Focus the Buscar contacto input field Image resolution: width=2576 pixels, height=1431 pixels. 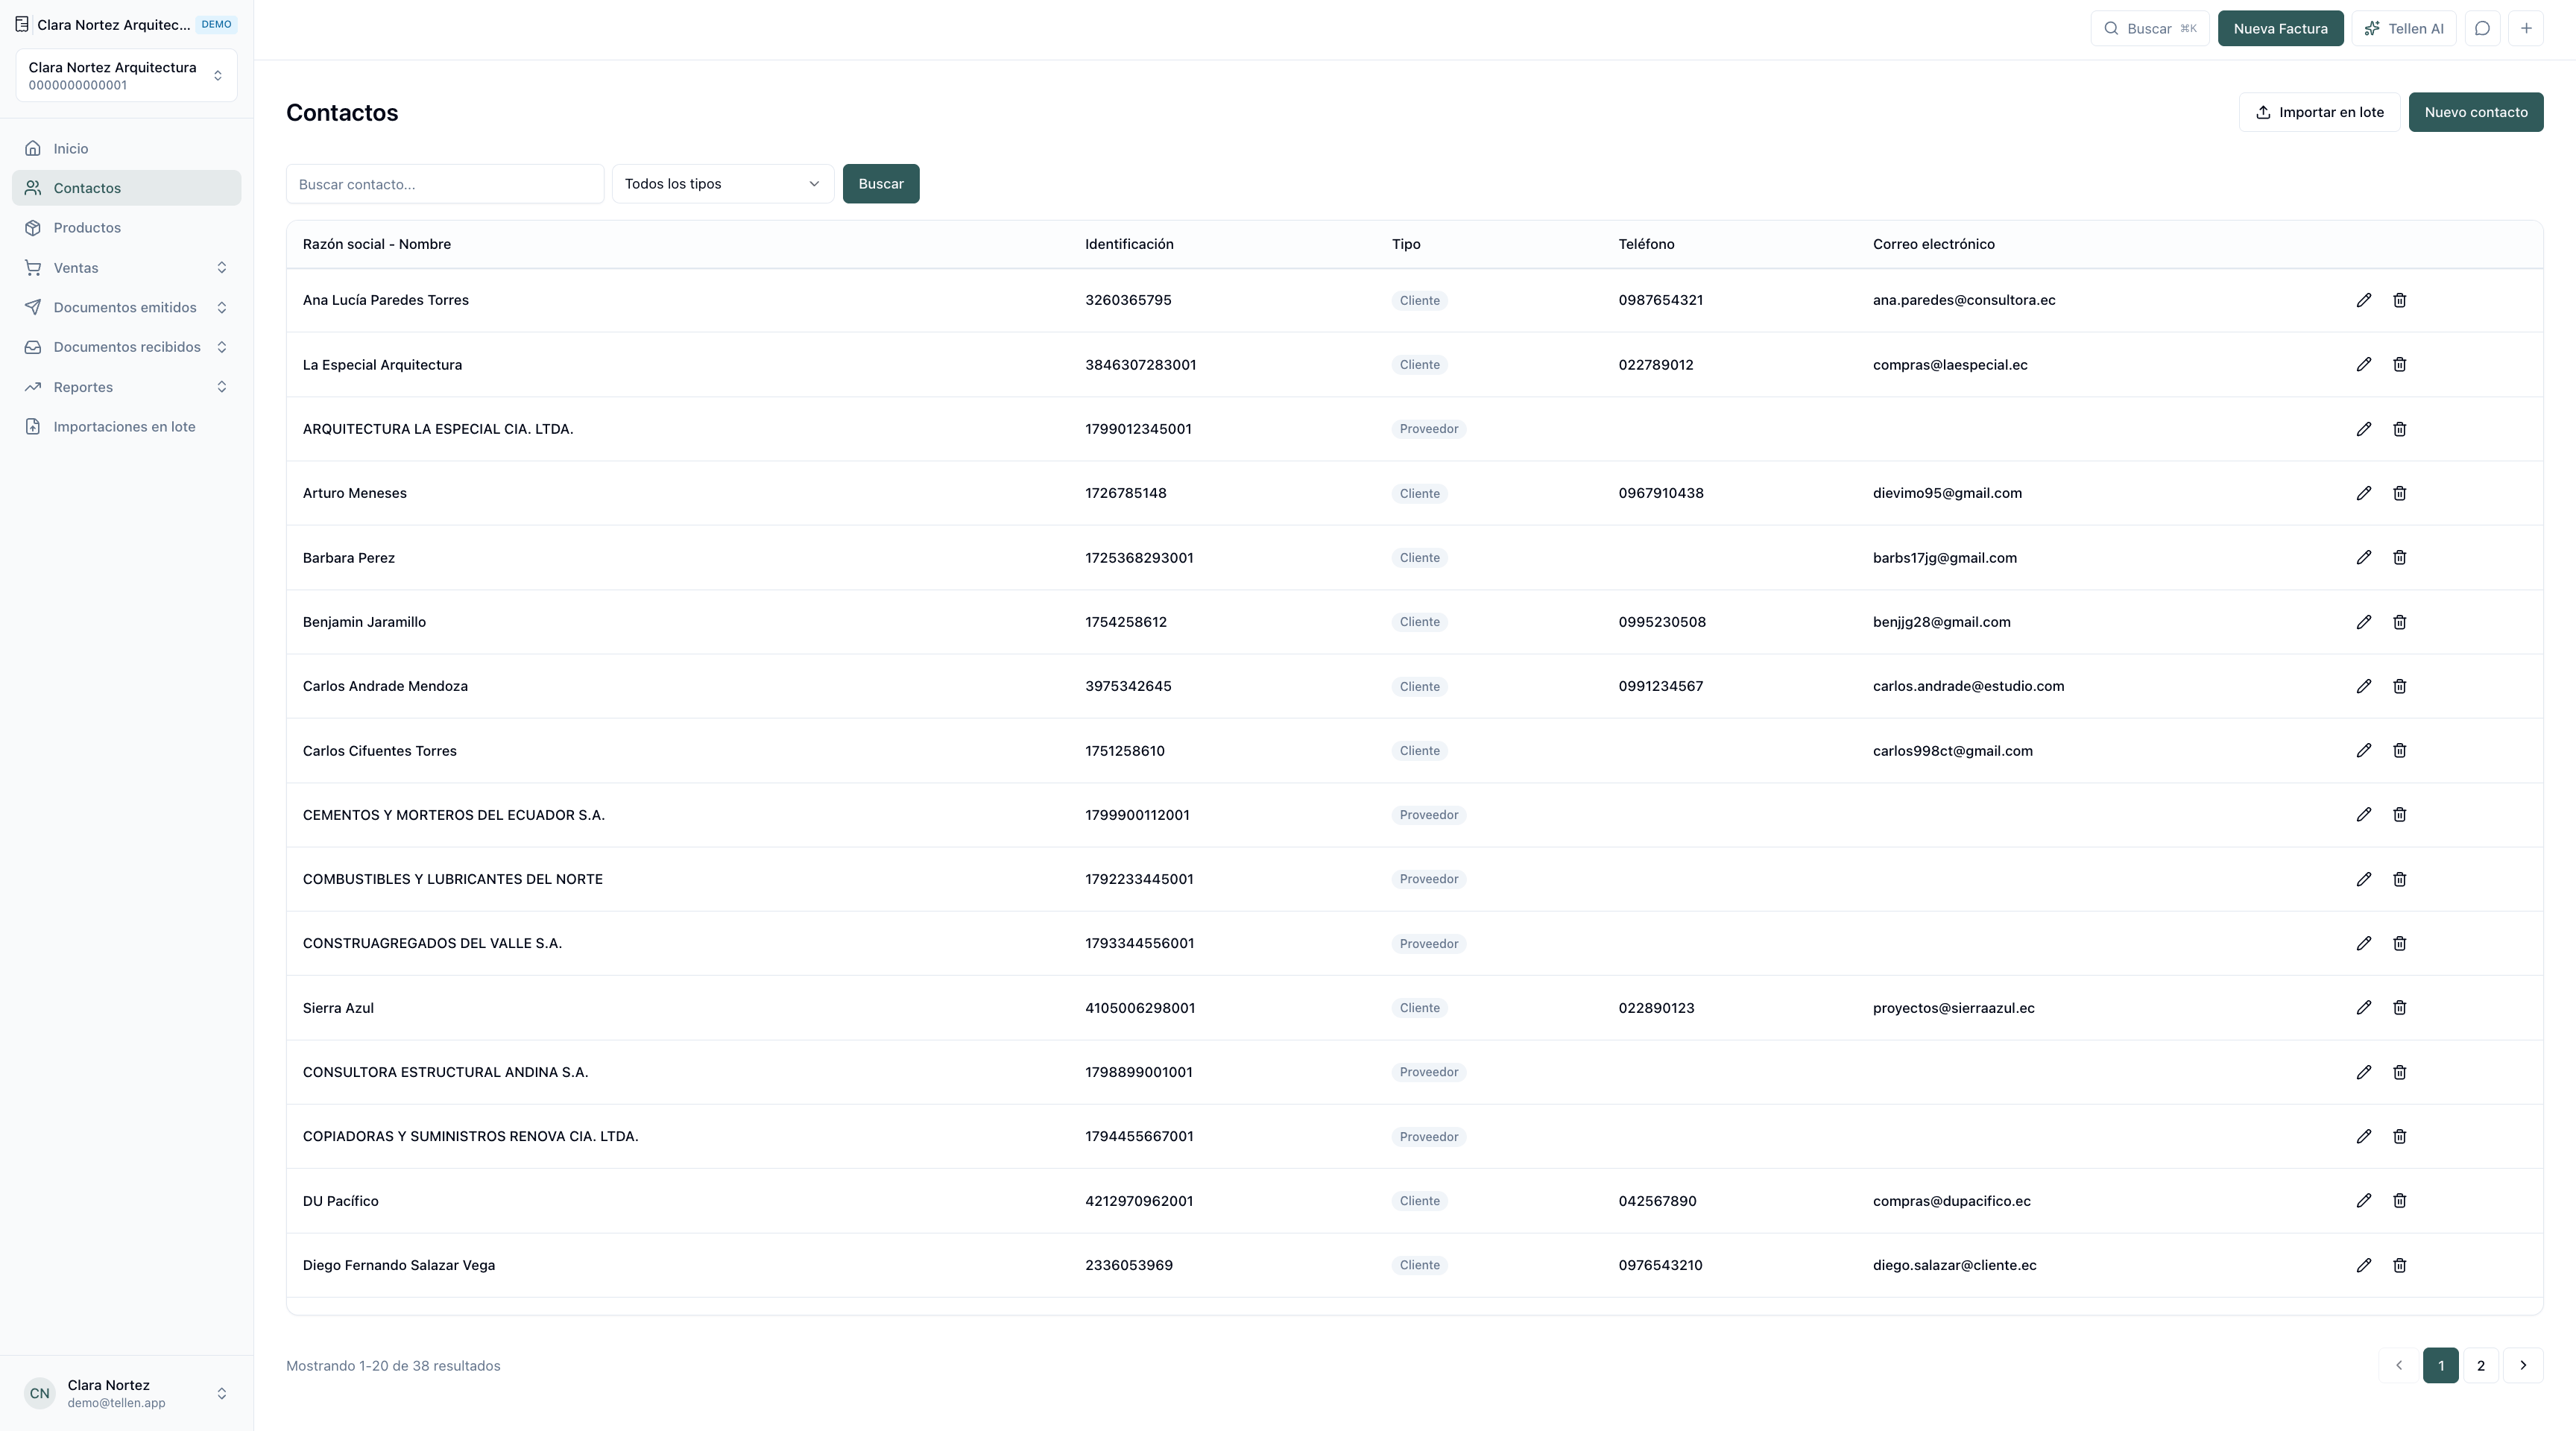[x=445, y=184]
